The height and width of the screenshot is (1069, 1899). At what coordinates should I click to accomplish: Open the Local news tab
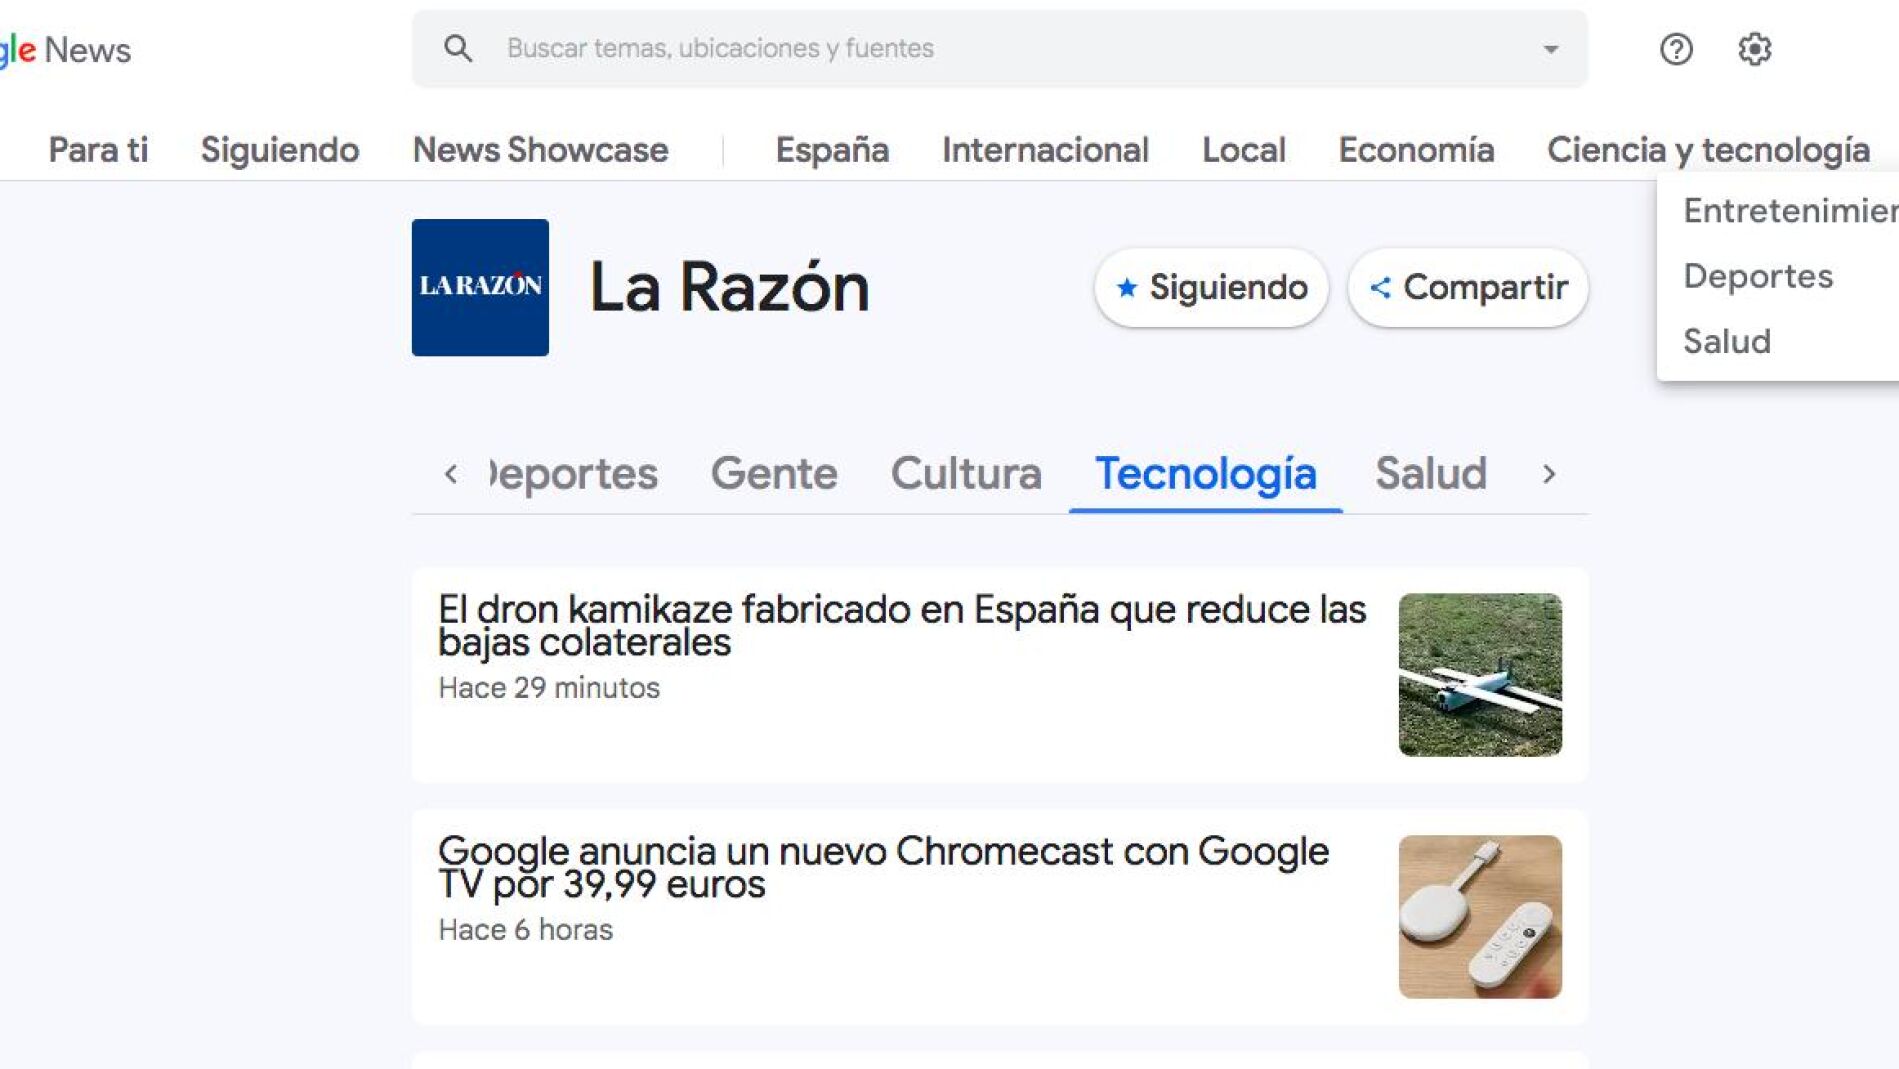1243,150
